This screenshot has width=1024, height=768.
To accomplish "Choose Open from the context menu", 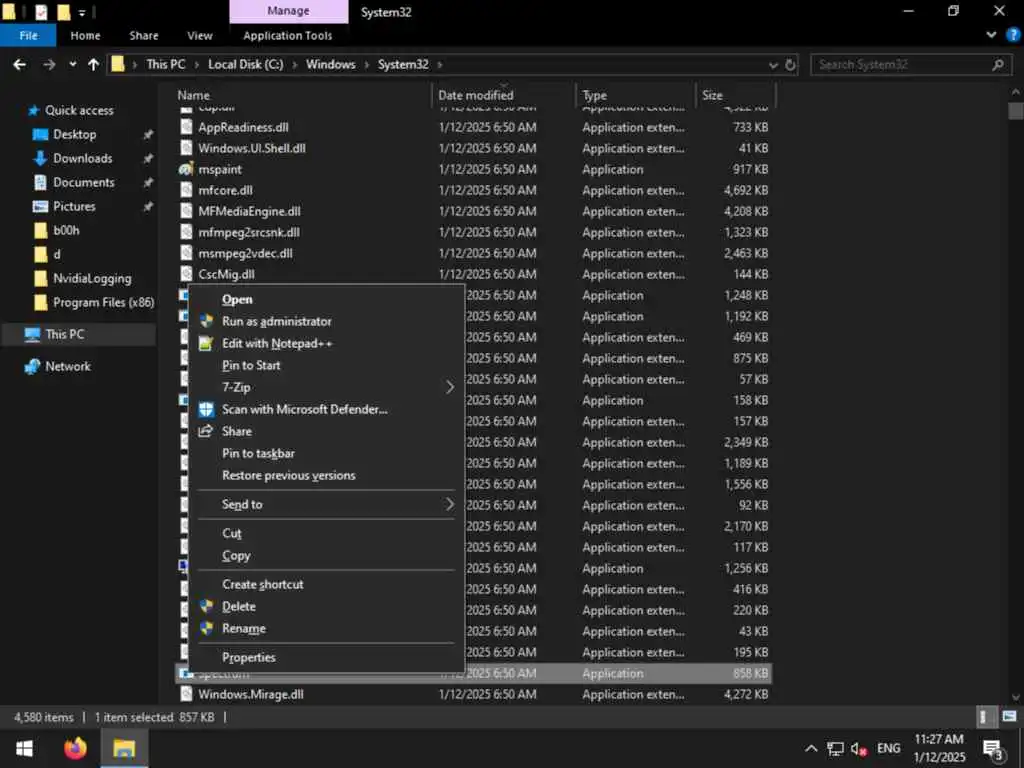I will (237, 300).
